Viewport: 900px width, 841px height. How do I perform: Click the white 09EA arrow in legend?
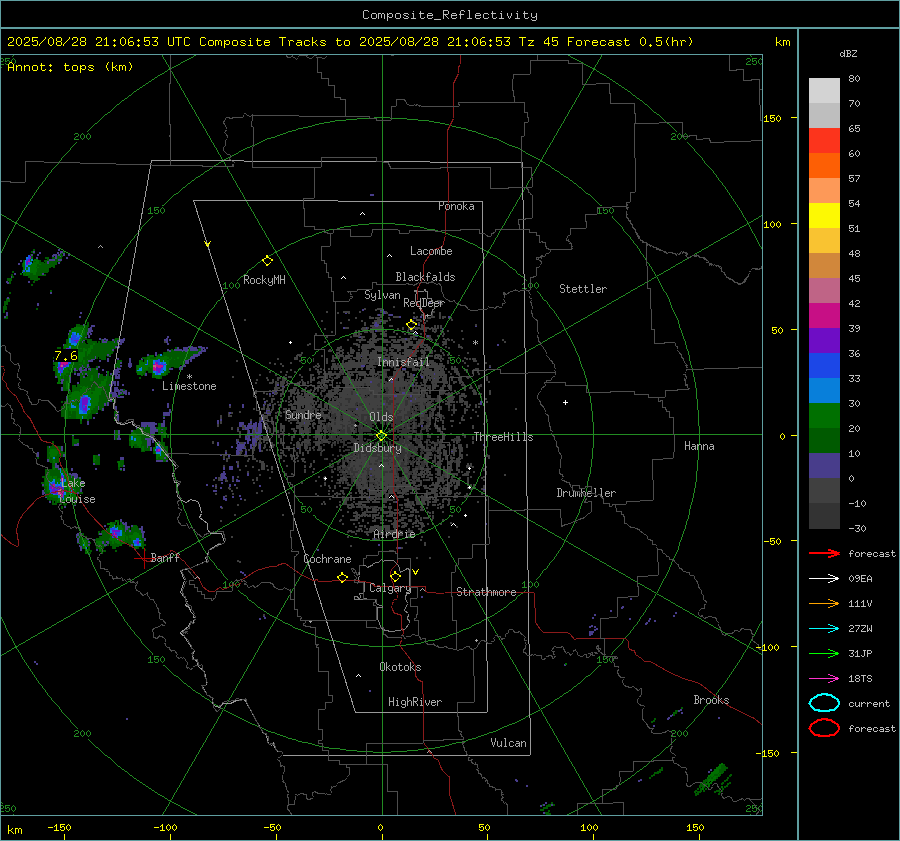click(824, 578)
